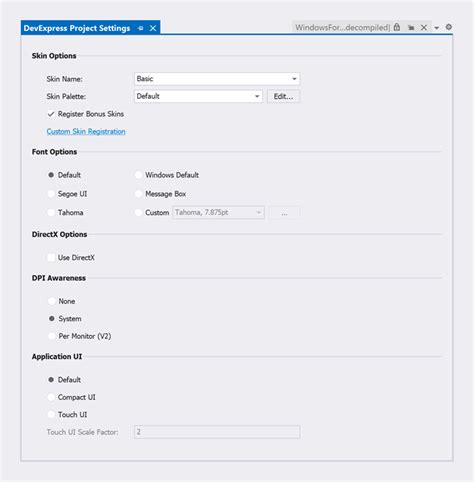
Task: Click the ellipsis font browse button
Action: pos(284,212)
